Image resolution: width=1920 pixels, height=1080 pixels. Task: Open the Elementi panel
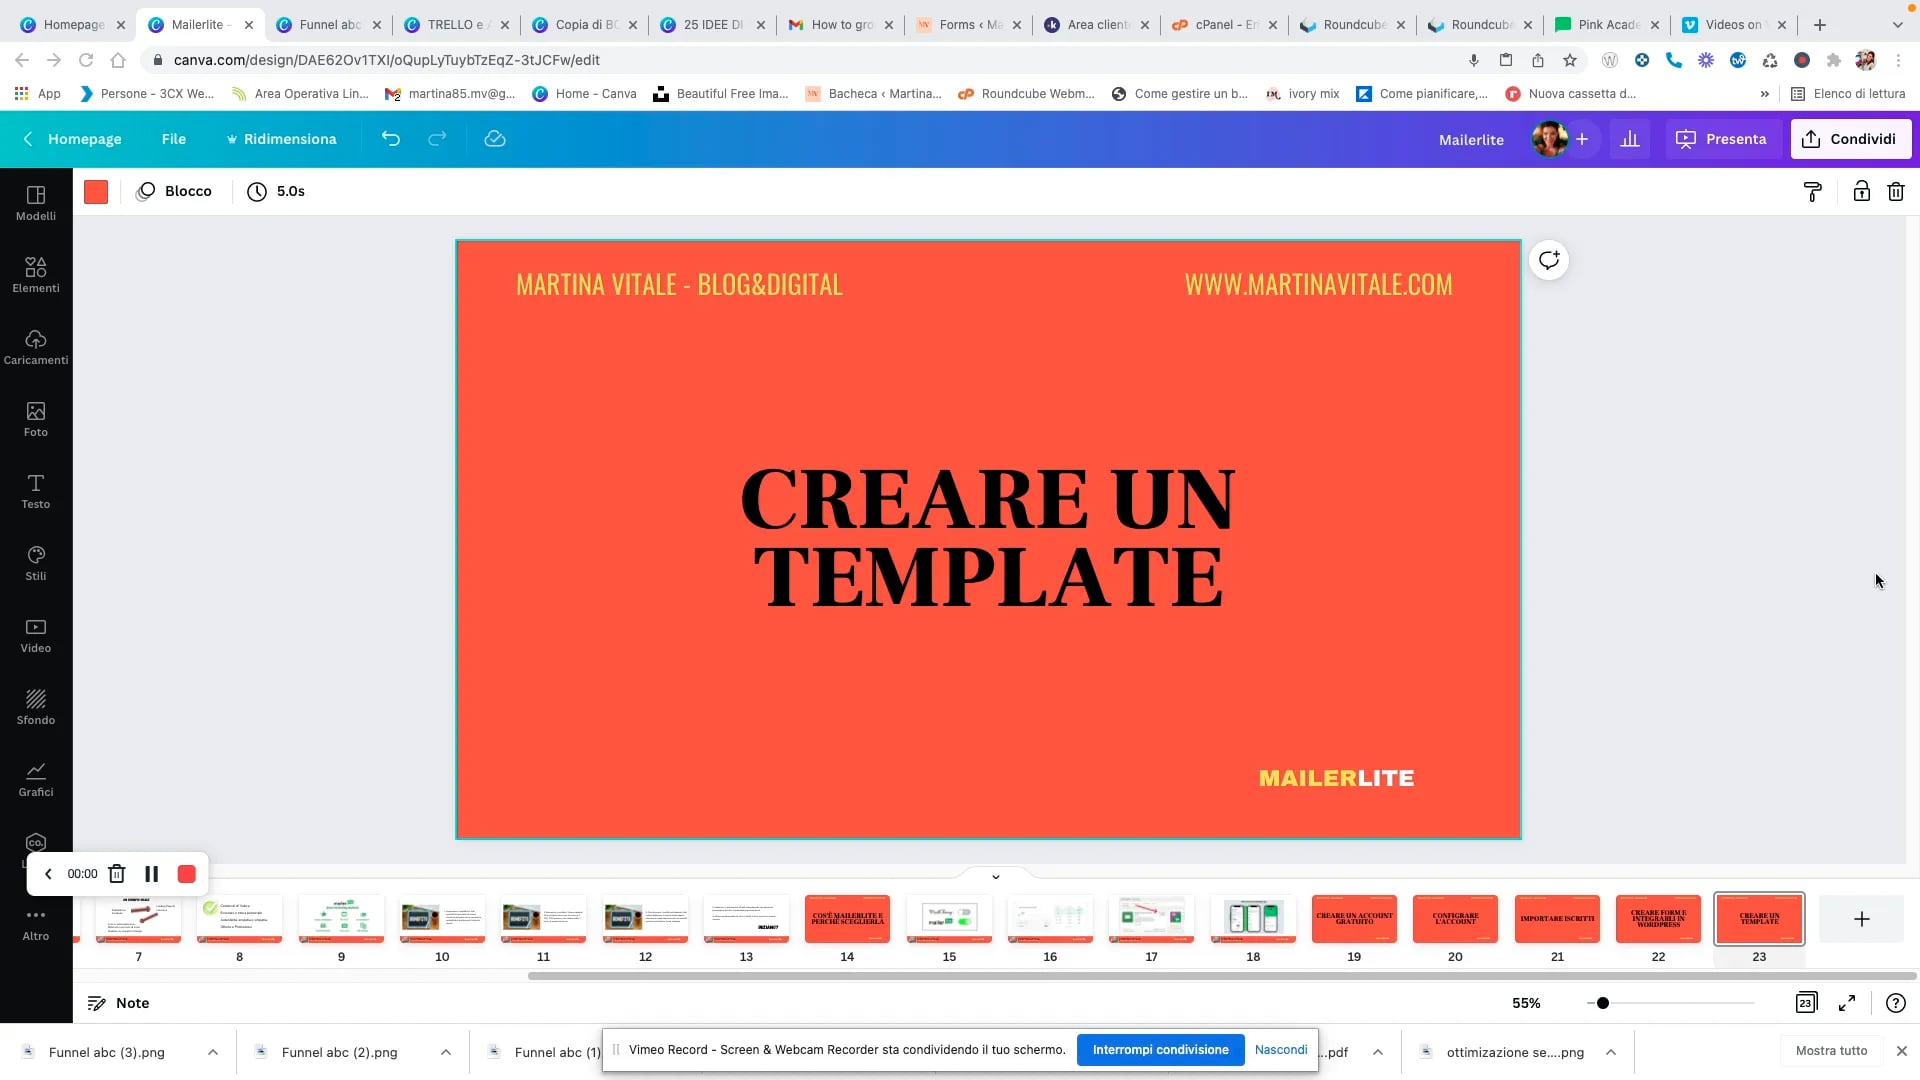pyautogui.click(x=36, y=275)
